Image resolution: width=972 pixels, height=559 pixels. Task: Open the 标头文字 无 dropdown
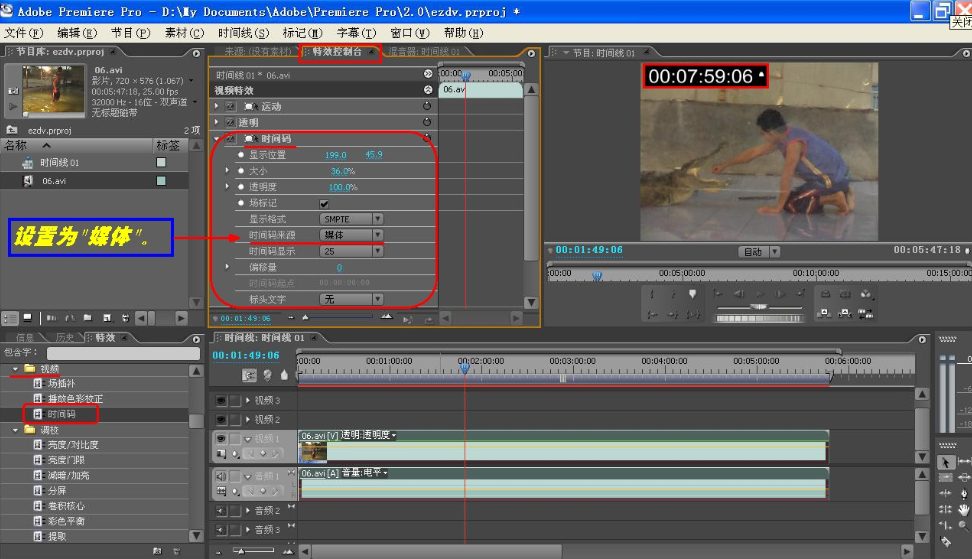[x=351, y=299]
